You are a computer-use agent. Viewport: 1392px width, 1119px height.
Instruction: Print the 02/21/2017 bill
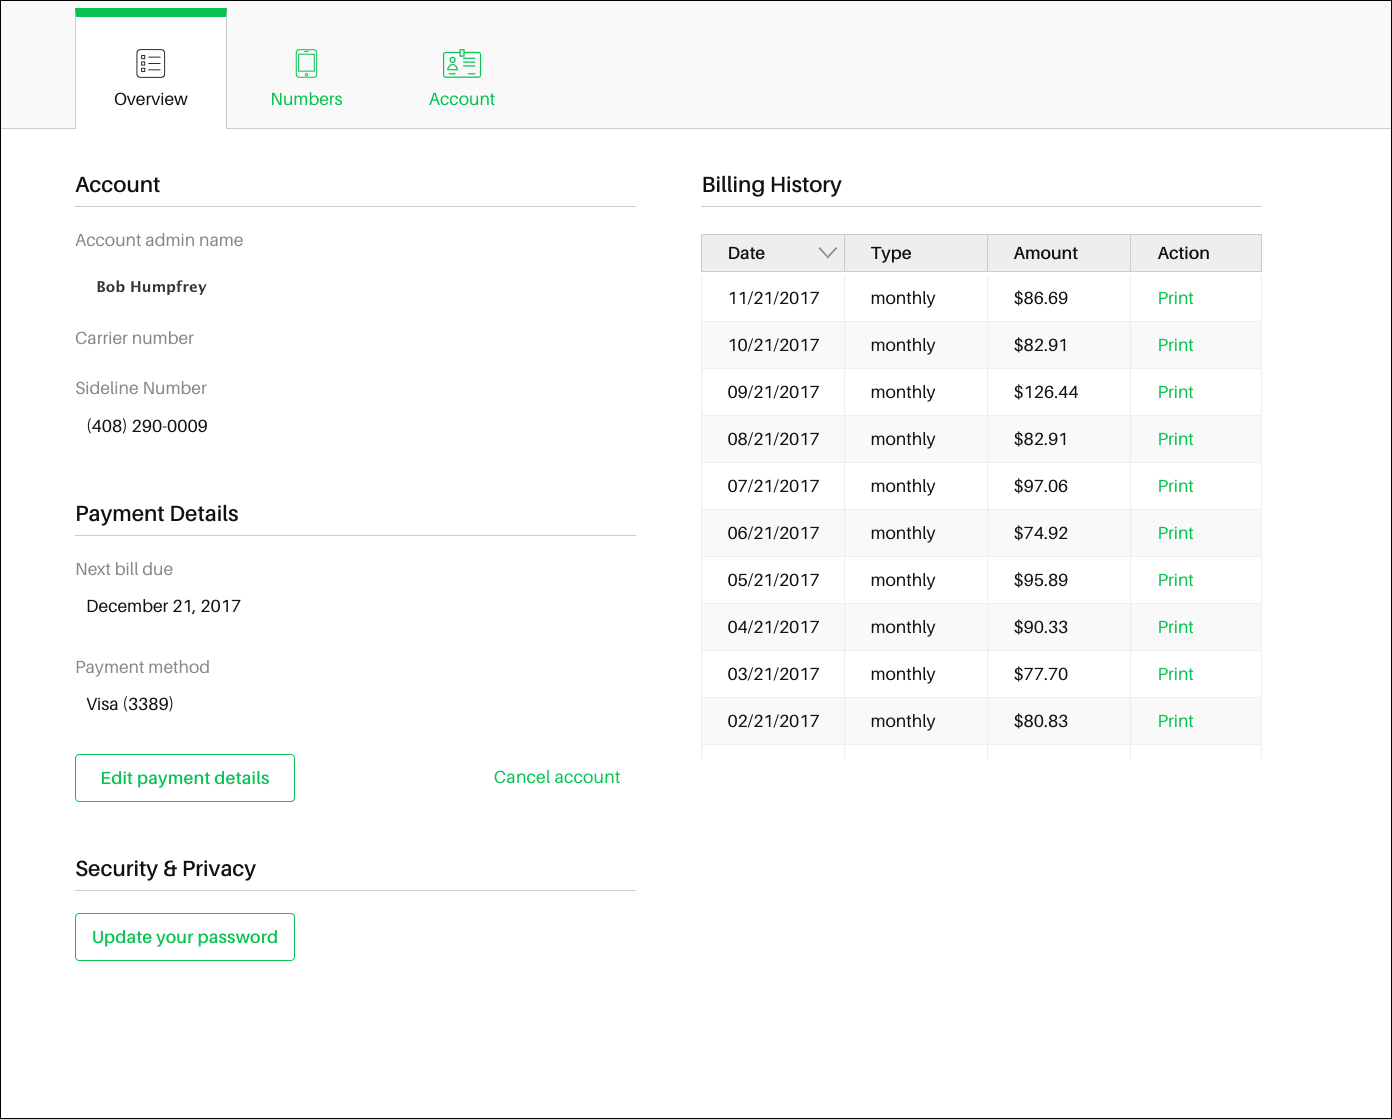(1176, 721)
